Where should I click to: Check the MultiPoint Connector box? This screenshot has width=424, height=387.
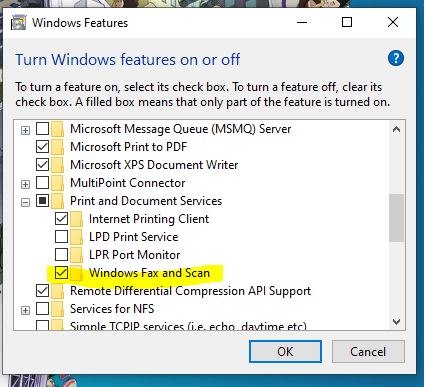point(42,182)
